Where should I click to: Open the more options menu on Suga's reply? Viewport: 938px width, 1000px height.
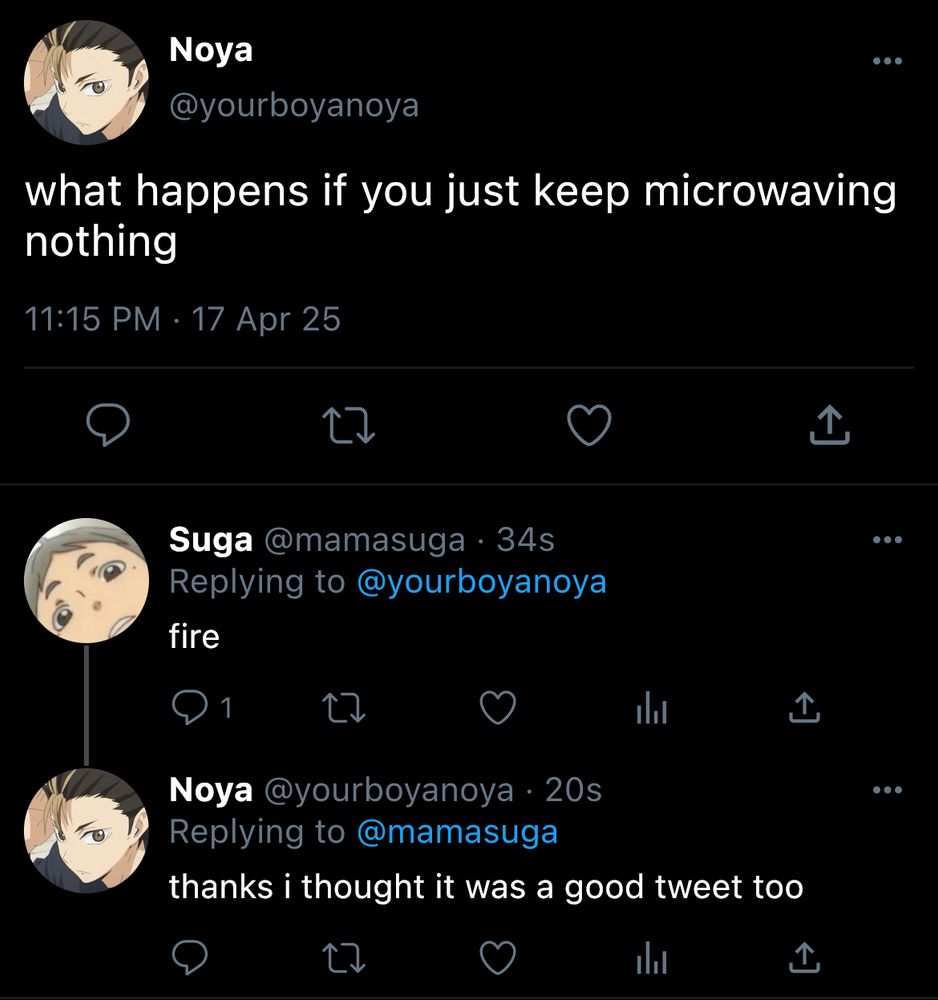click(x=886, y=538)
